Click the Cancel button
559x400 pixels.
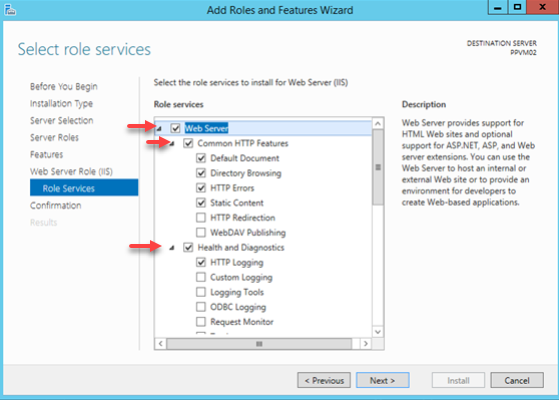point(517,380)
